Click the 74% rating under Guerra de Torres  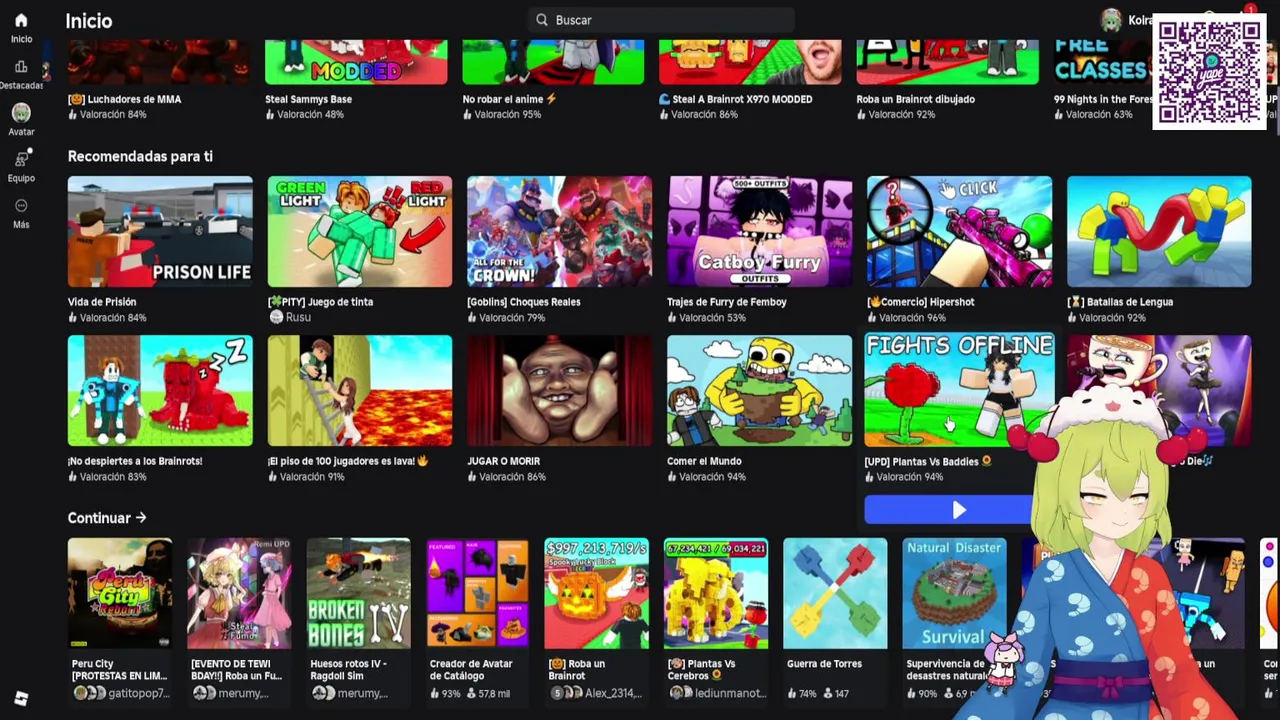(802, 693)
